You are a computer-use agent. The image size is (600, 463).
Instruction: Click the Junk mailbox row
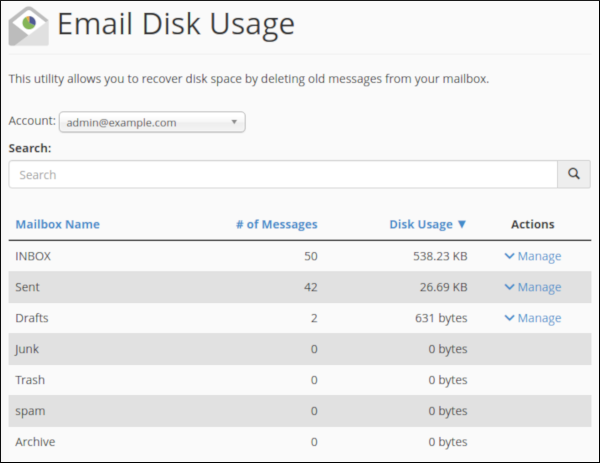pyautogui.click(x=29, y=349)
